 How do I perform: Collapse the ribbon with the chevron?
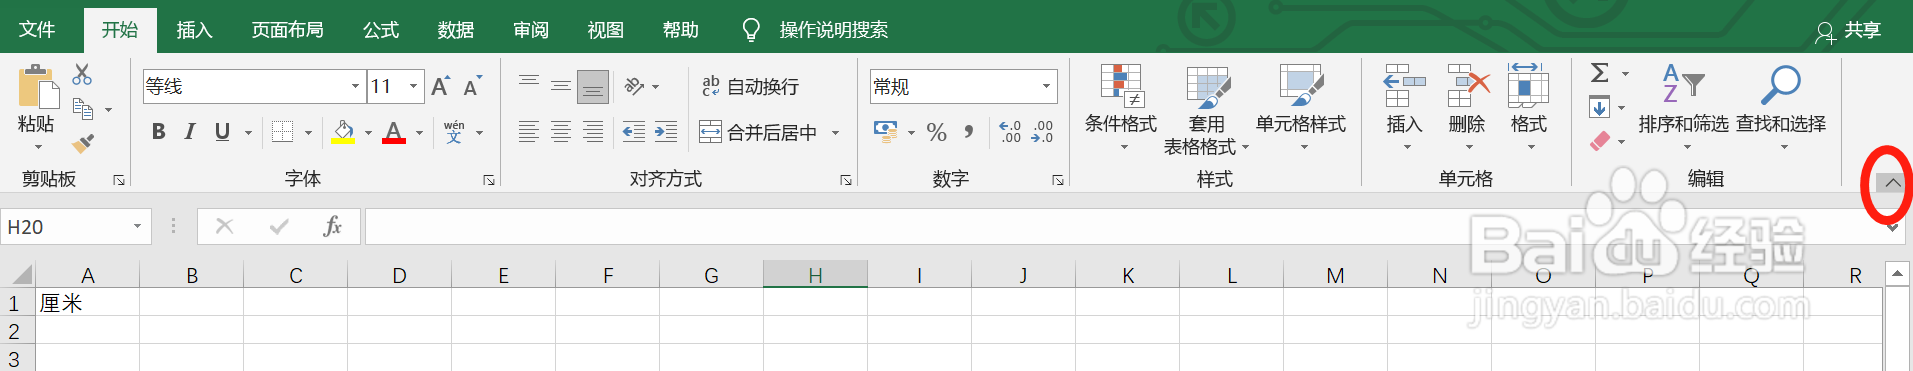[x=1892, y=183]
